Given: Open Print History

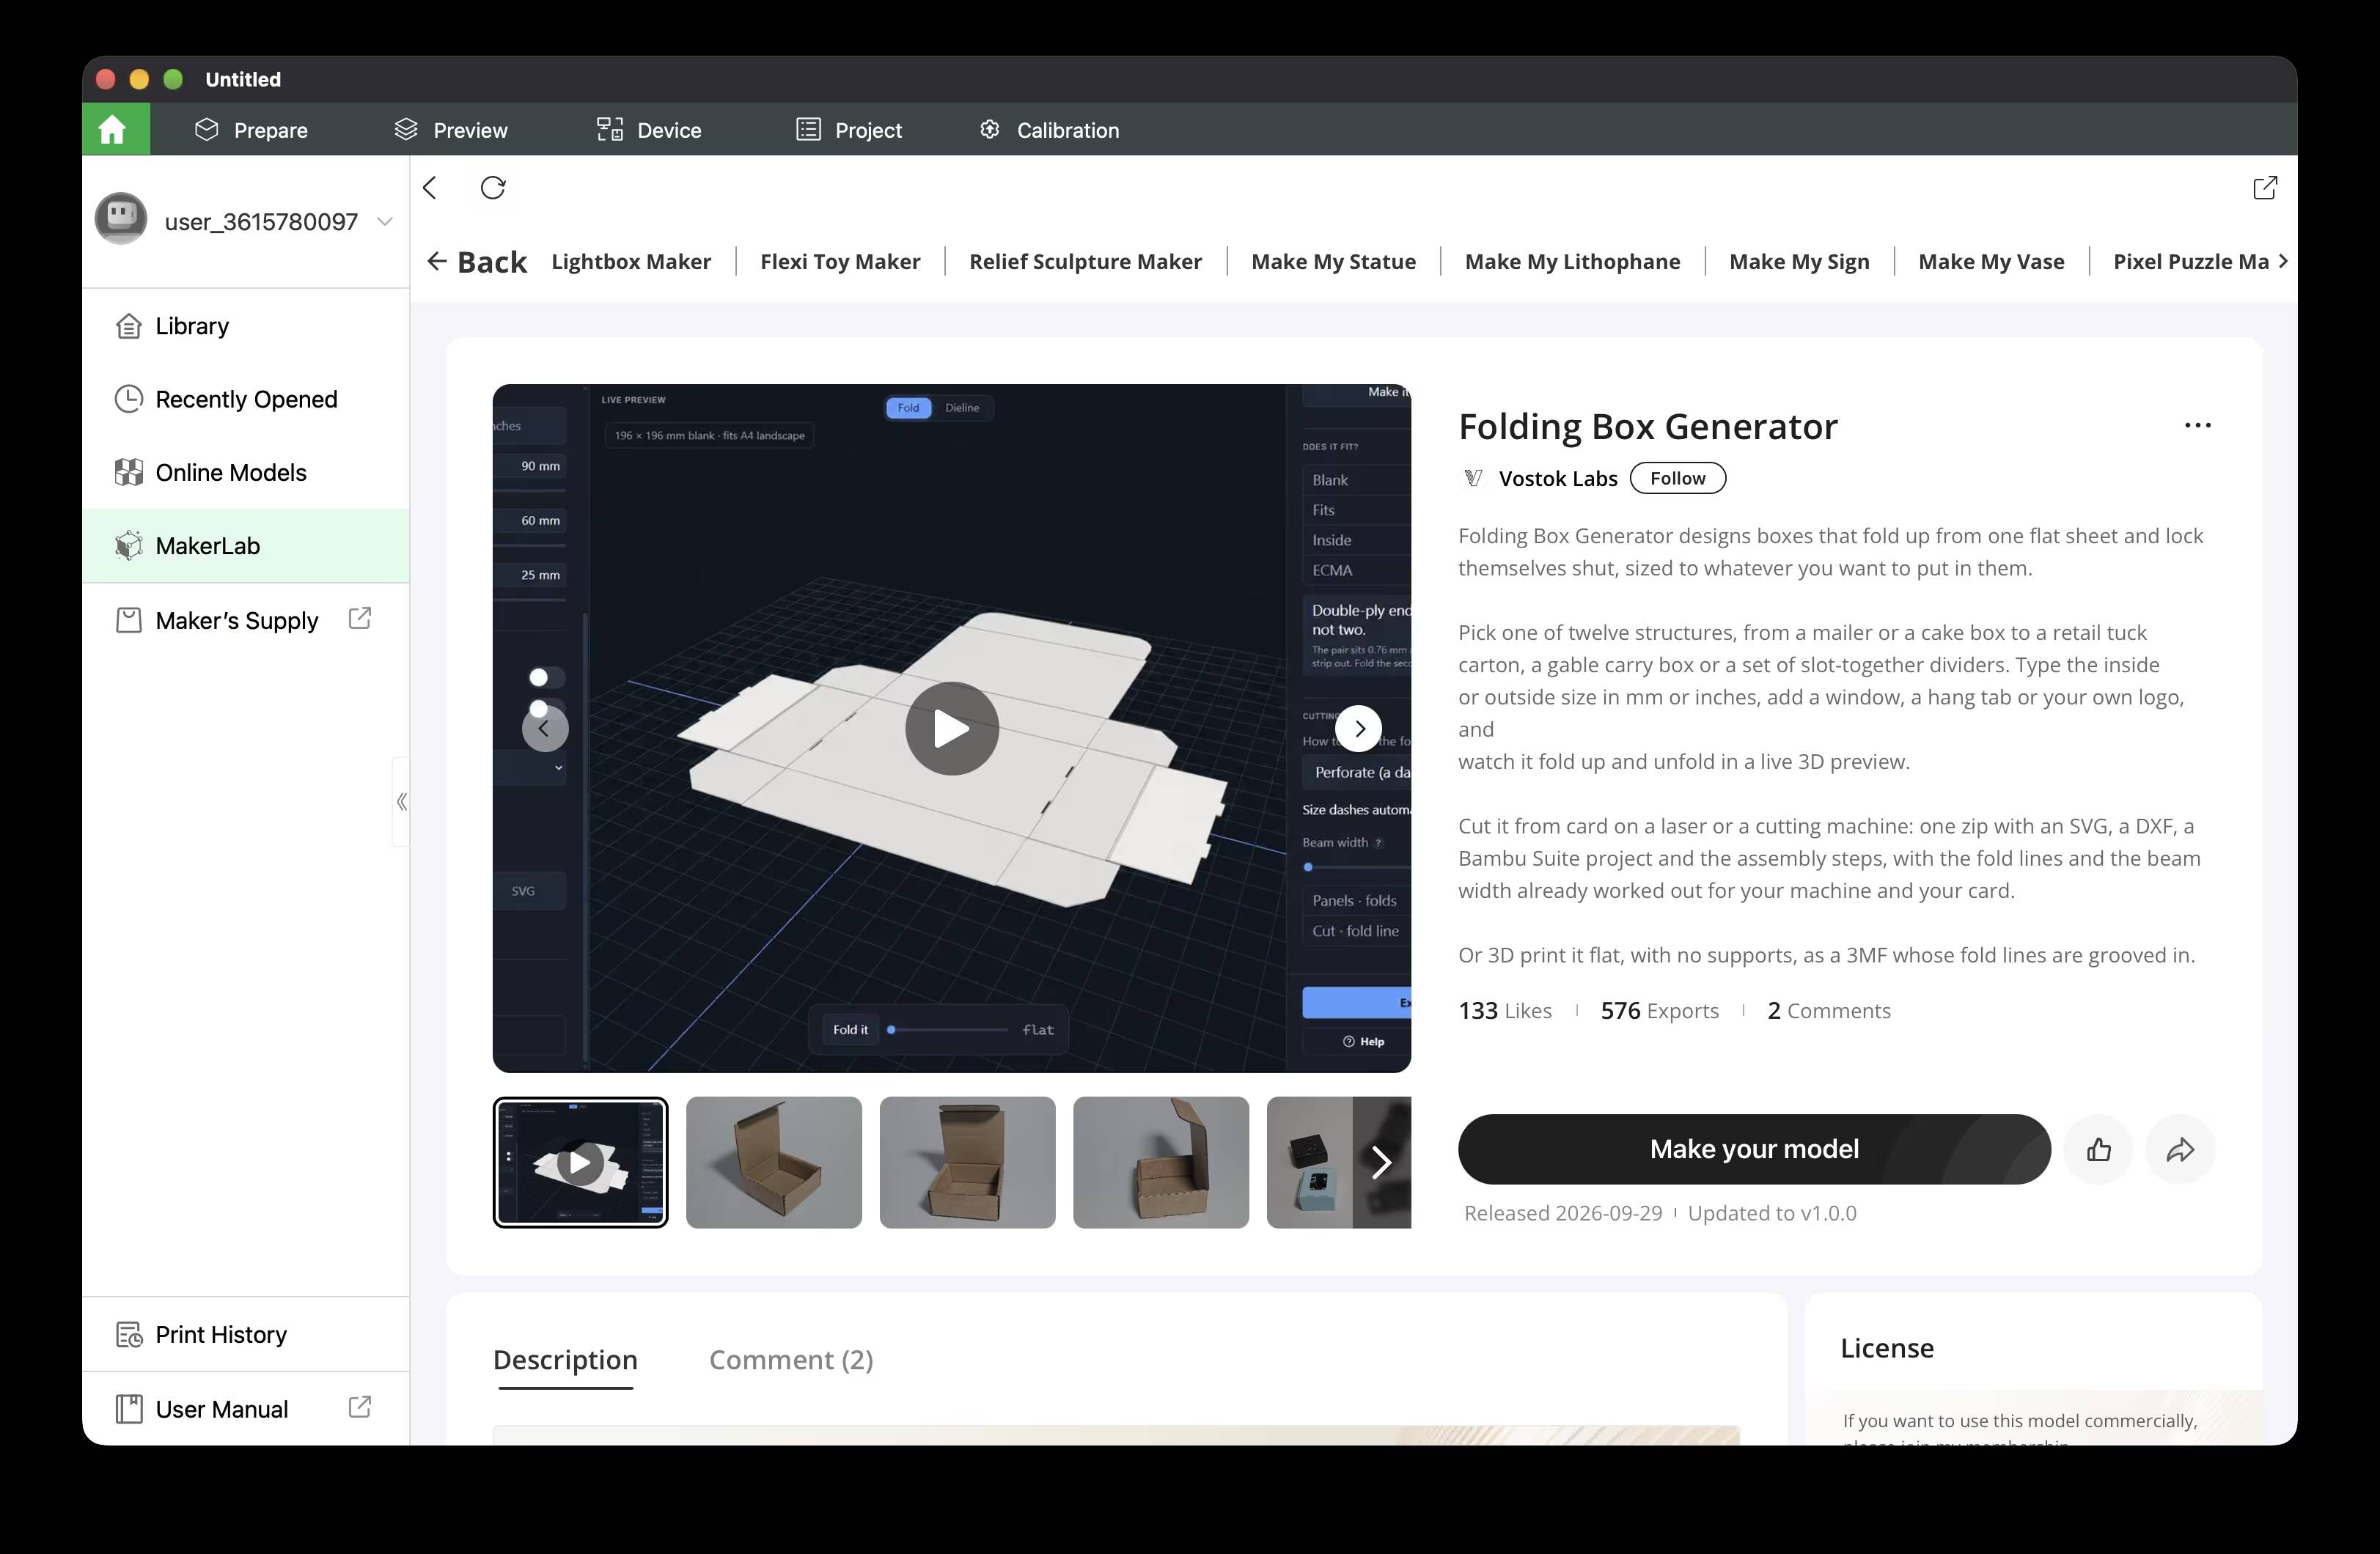Looking at the screenshot, I should tap(246, 1334).
